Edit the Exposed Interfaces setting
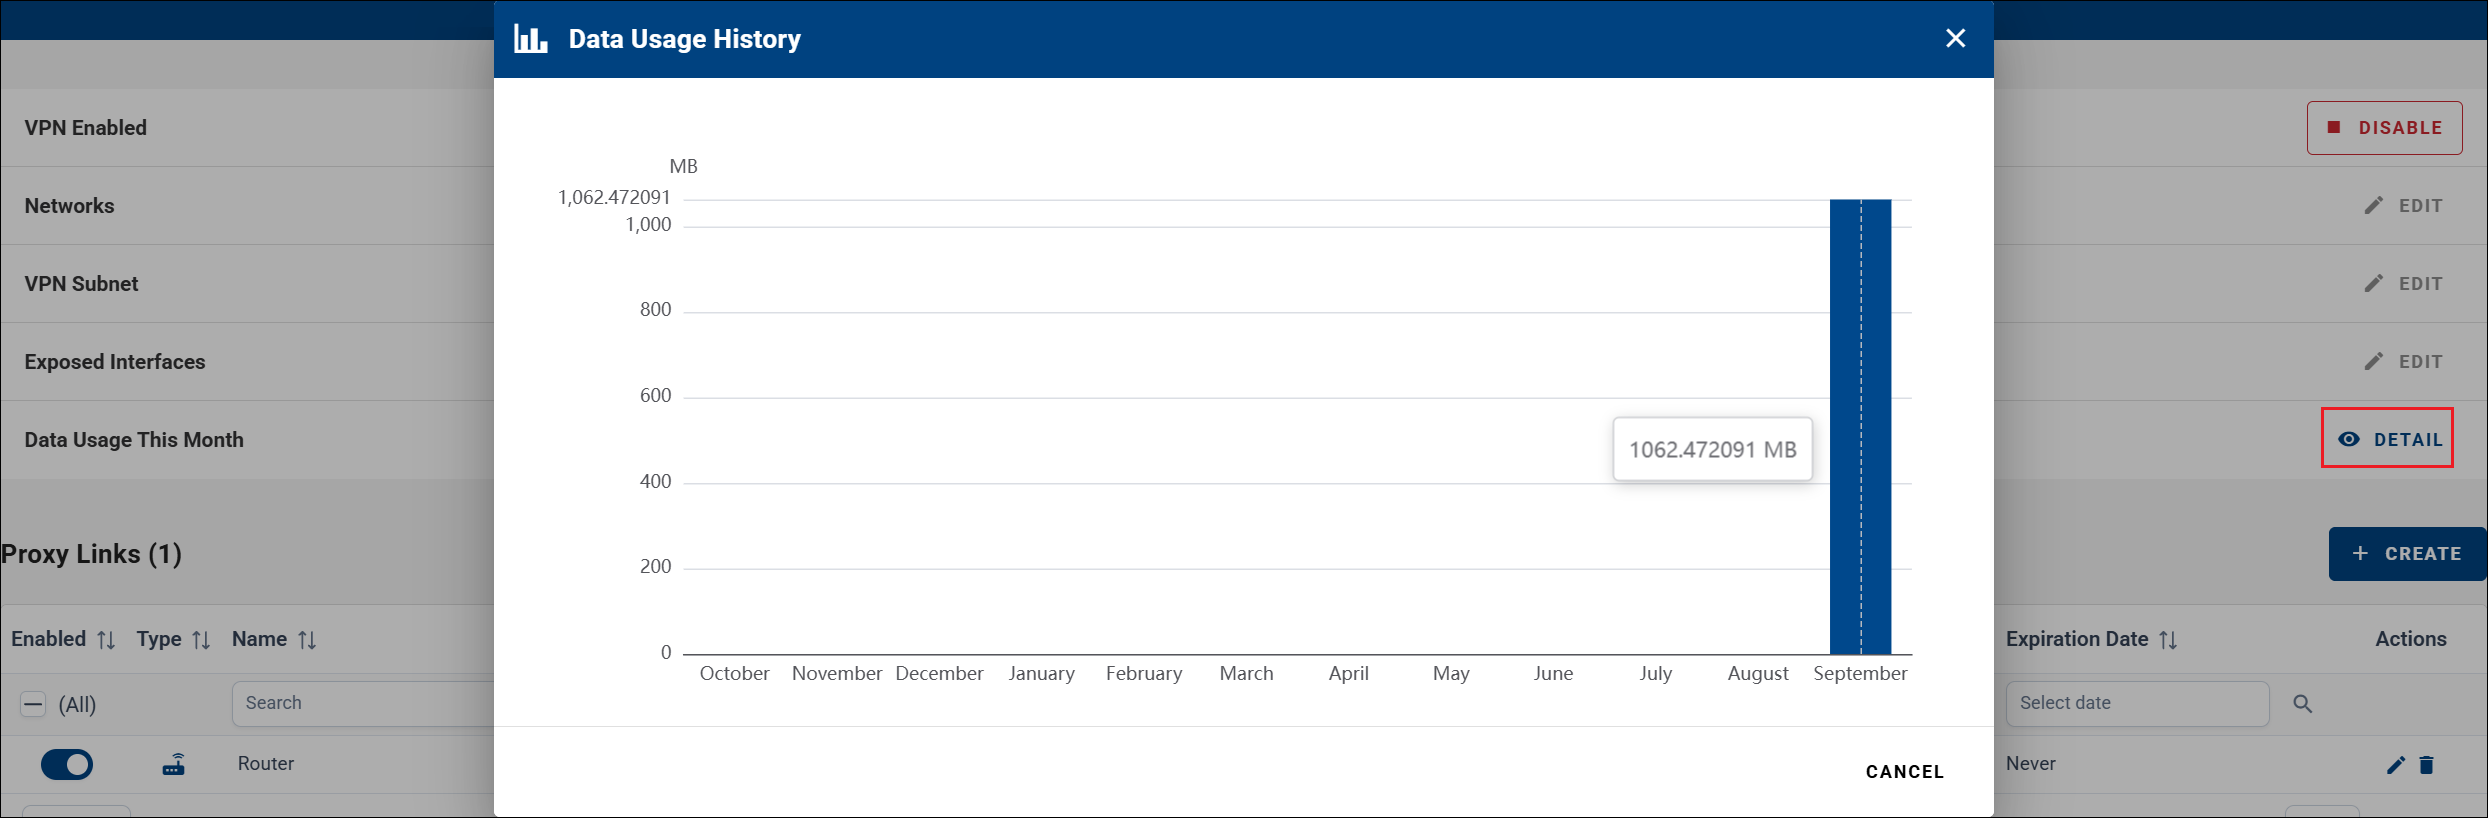Image resolution: width=2488 pixels, height=818 pixels. click(2403, 361)
